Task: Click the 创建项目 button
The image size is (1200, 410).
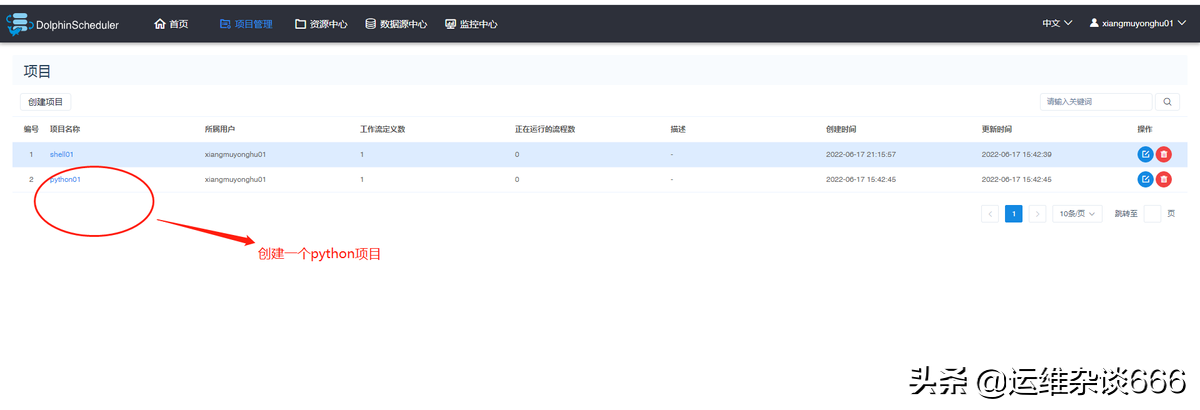Action: [x=45, y=102]
